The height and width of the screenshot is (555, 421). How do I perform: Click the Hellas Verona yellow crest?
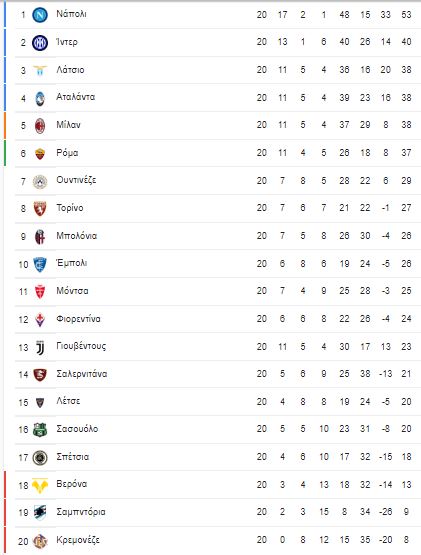[x=40, y=485]
